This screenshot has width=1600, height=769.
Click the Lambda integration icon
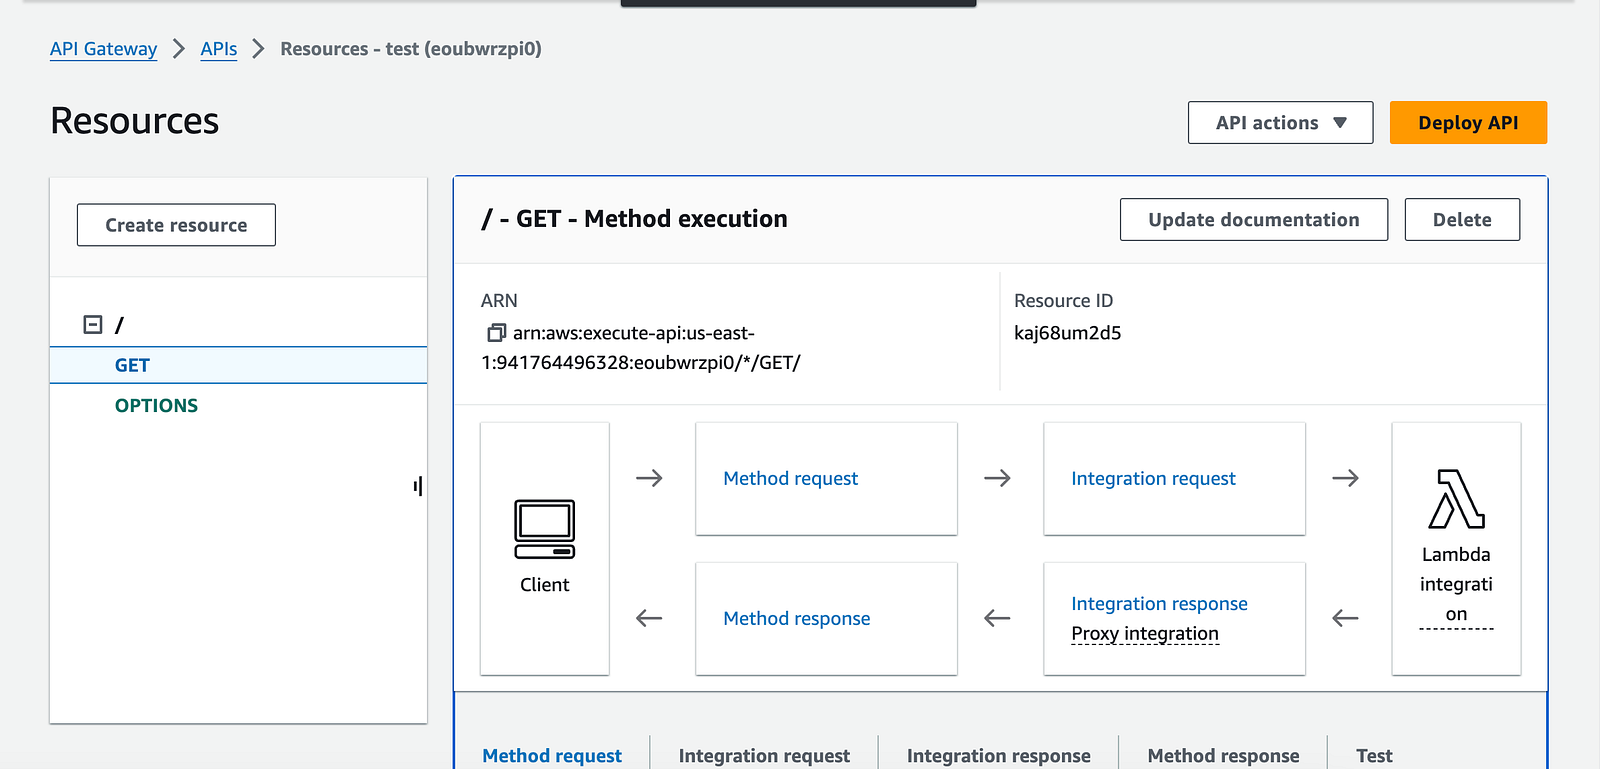tap(1456, 499)
